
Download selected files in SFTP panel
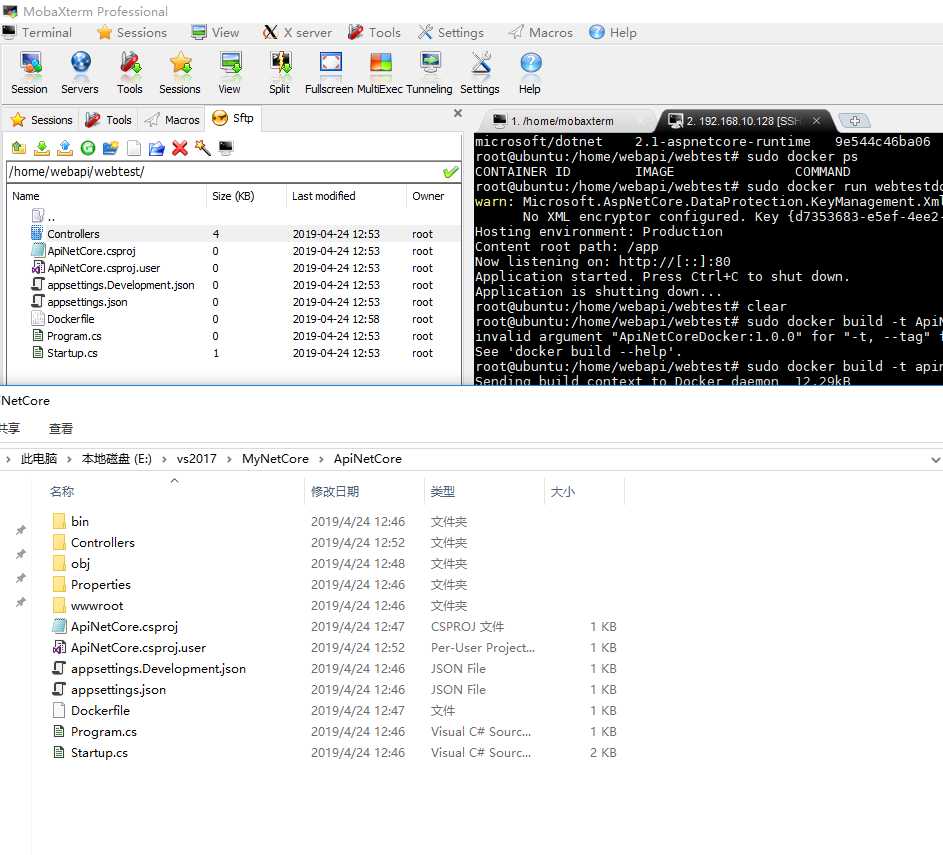(x=41, y=147)
